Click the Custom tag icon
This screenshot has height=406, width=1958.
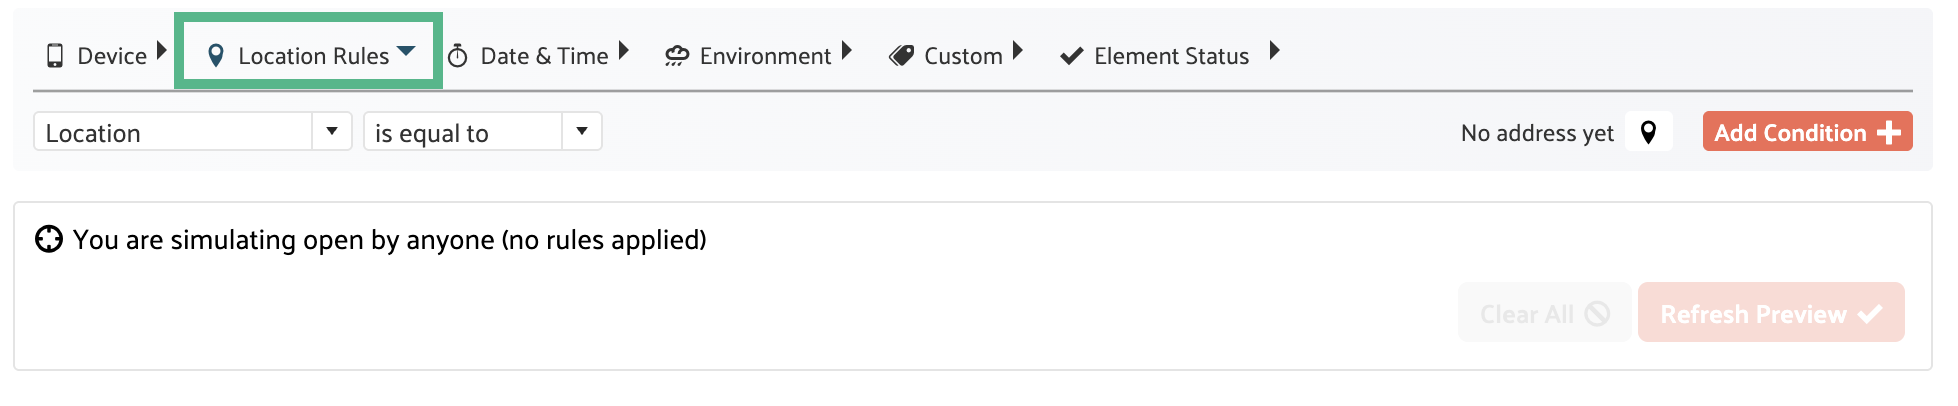point(901,56)
